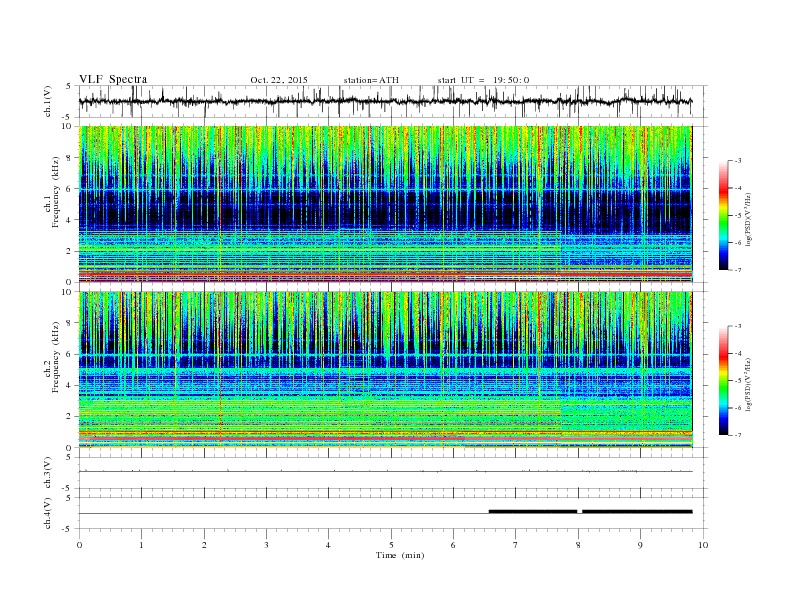Click the upper color bar beside ch.1 spectrogram
The height and width of the screenshot is (612, 792).
[x=723, y=216]
